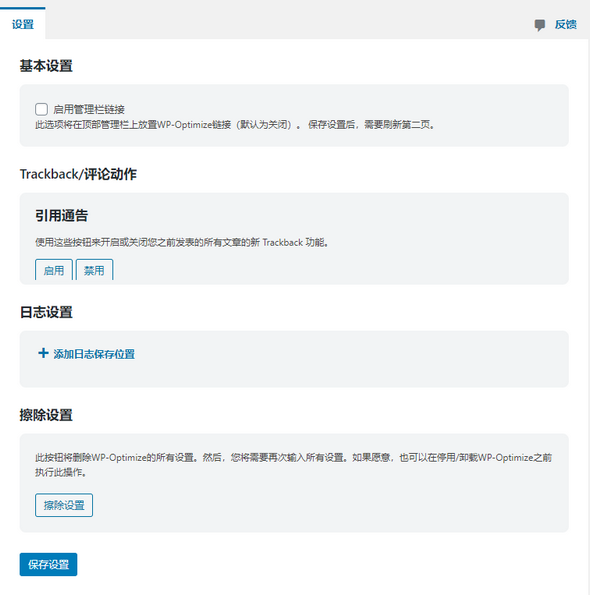Click the 日志设置 section heading

(x=46, y=312)
